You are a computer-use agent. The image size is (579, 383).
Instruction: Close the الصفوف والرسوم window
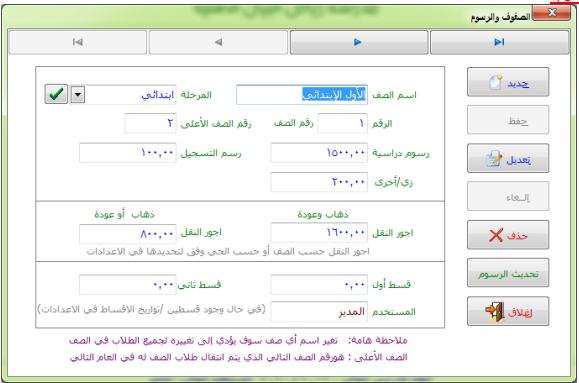click(x=551, y=13)
